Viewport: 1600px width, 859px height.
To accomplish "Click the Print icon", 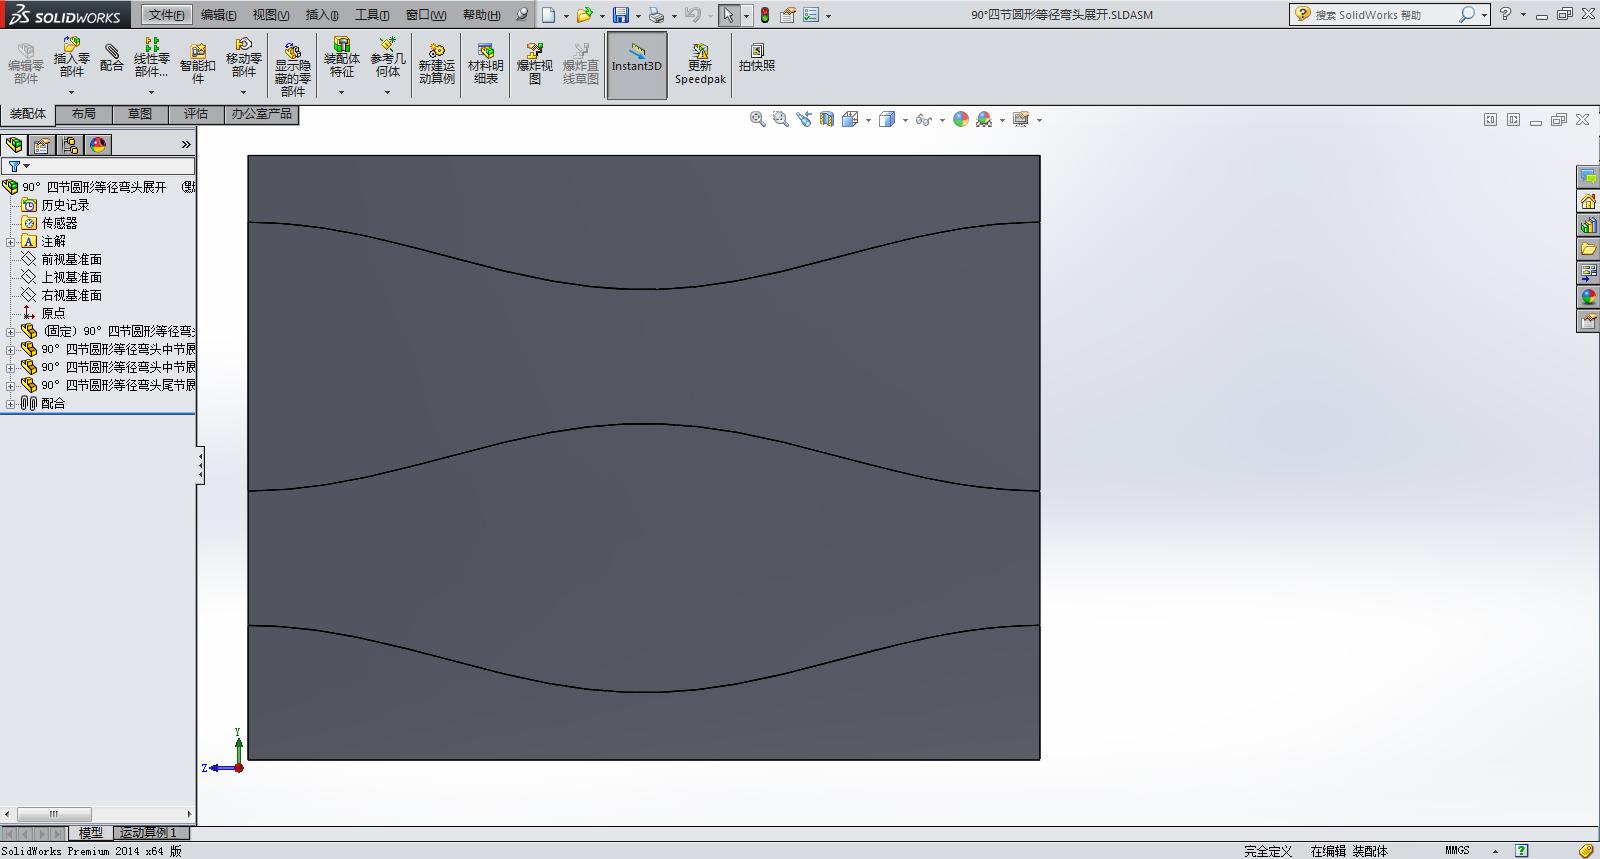I will click(656, 15).
